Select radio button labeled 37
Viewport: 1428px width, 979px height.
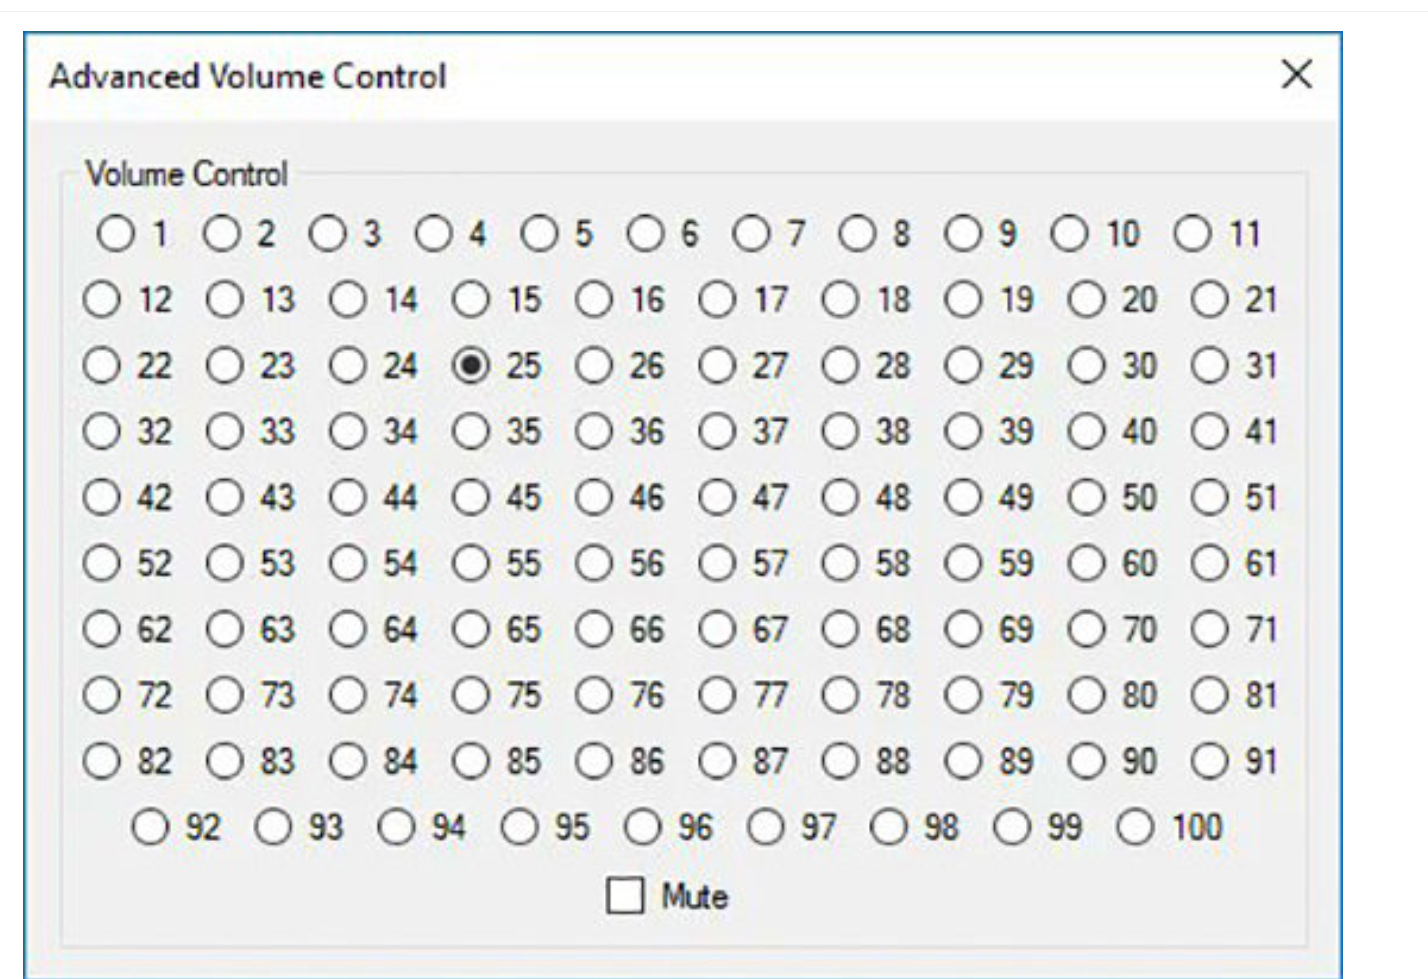[717, 432]
